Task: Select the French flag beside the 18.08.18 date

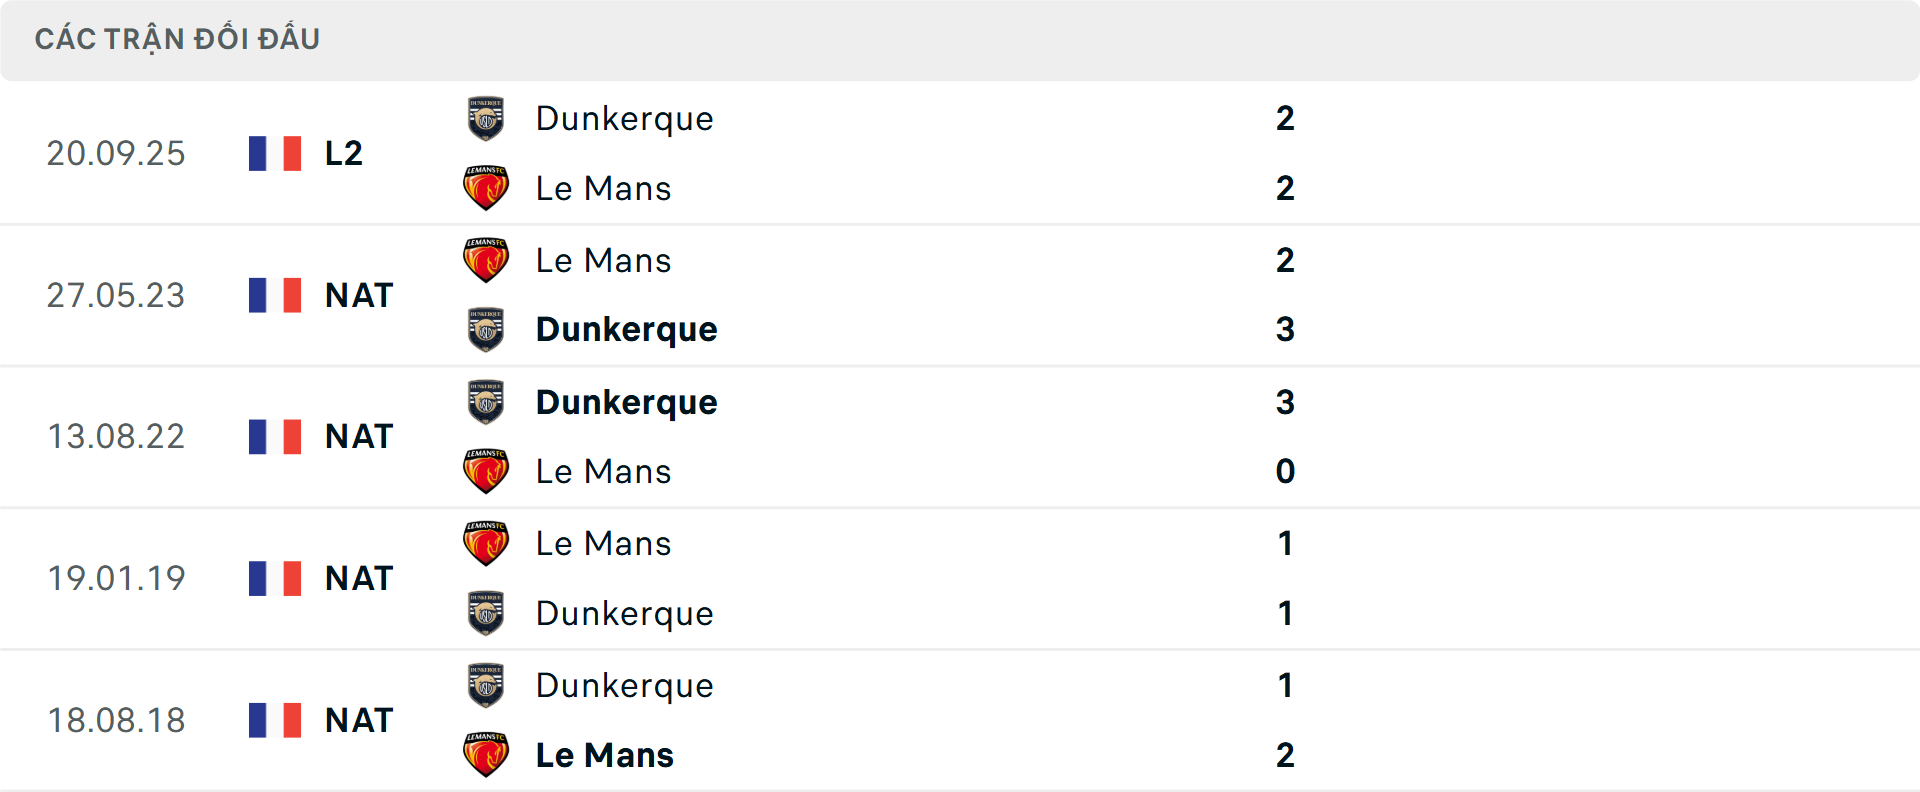Action: click(274, 719)
